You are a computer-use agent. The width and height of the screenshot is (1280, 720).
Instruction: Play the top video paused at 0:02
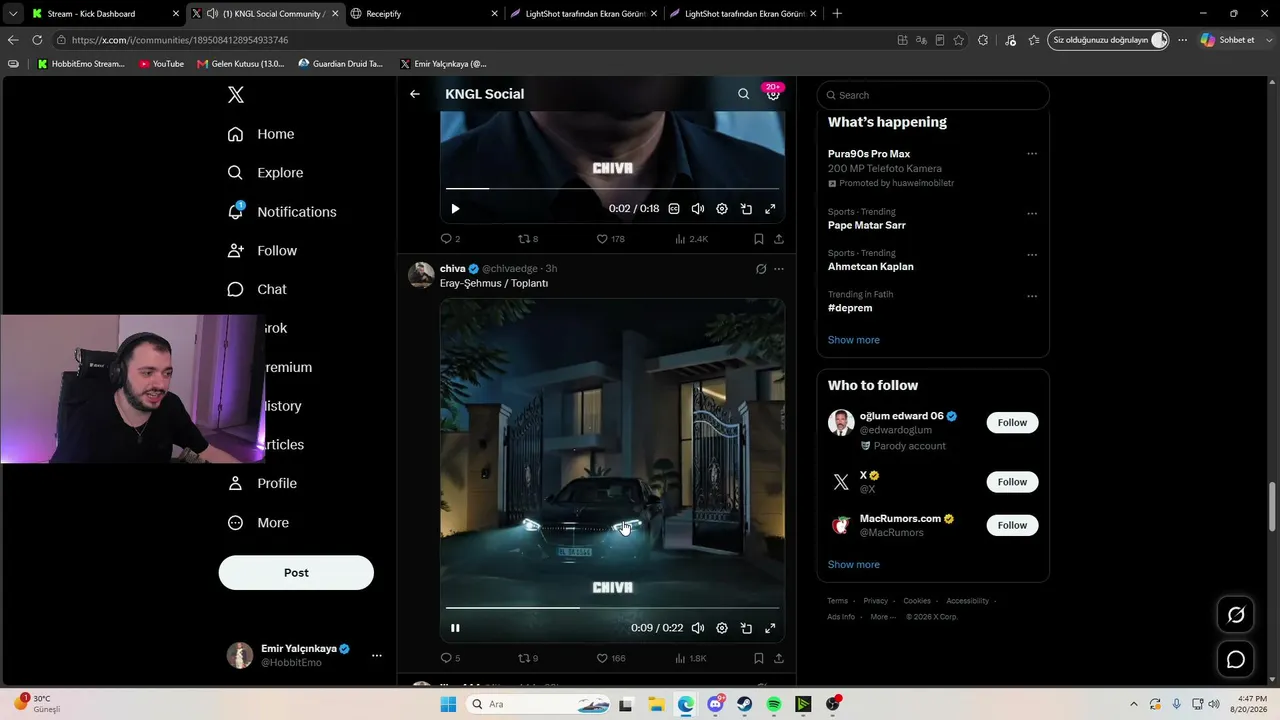(455, 209)
